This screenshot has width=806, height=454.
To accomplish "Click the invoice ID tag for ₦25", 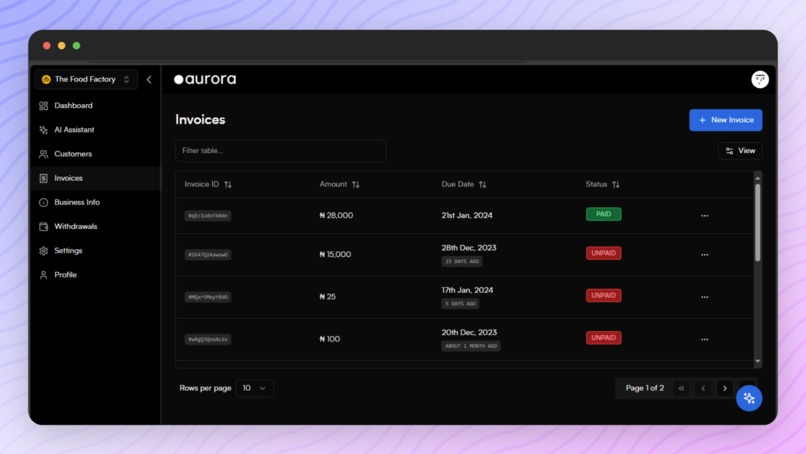I will coord(208,297).
